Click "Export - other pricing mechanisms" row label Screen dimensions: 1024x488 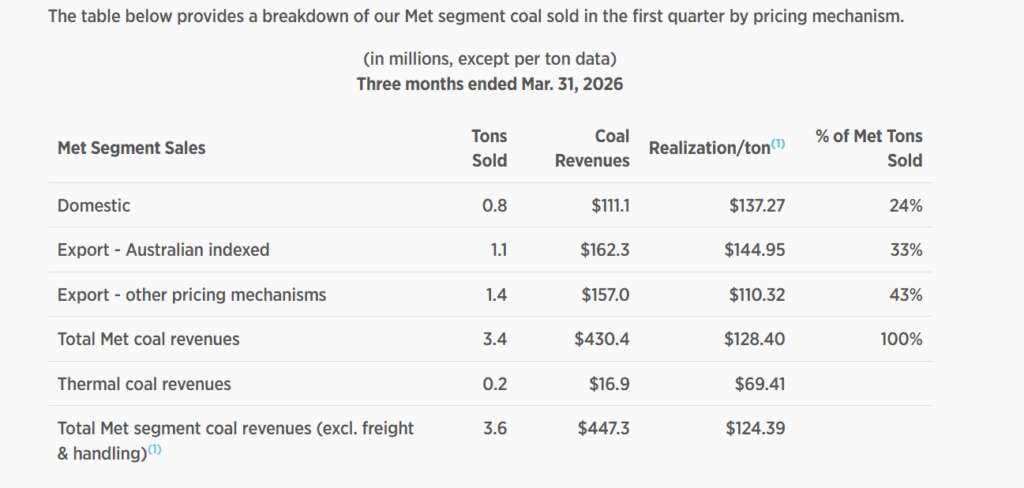tap(191, 295)
